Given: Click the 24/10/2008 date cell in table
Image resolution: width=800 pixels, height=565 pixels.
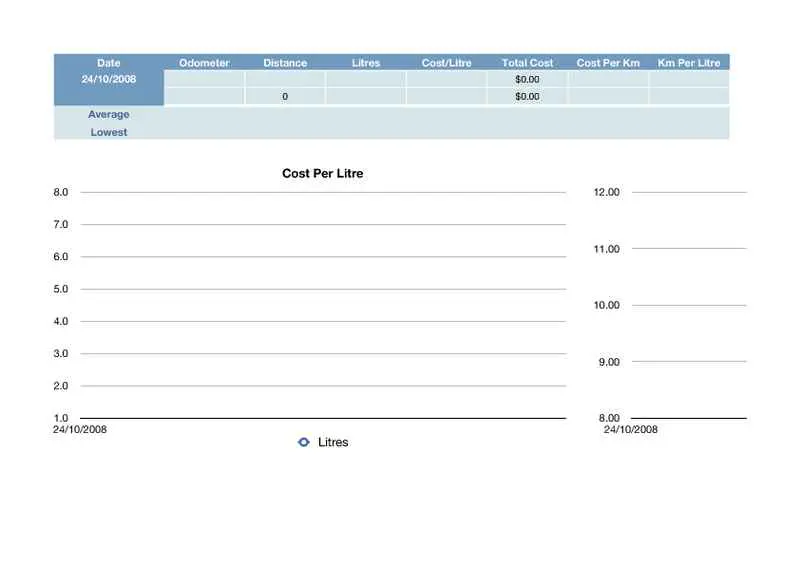Looking at the screenshot, I should 109,79.
